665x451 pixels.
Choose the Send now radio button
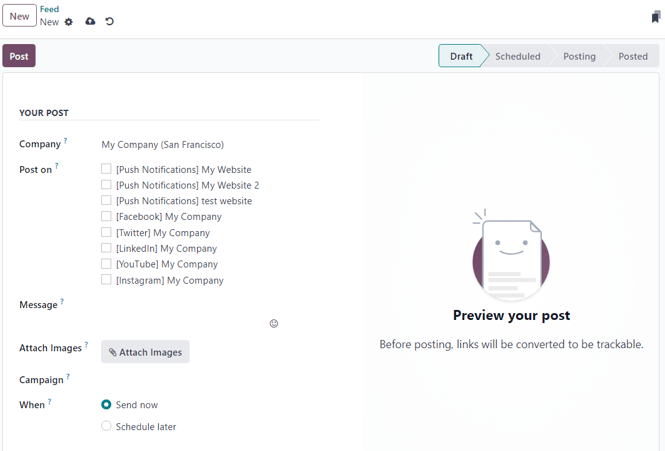coord(106,405)
